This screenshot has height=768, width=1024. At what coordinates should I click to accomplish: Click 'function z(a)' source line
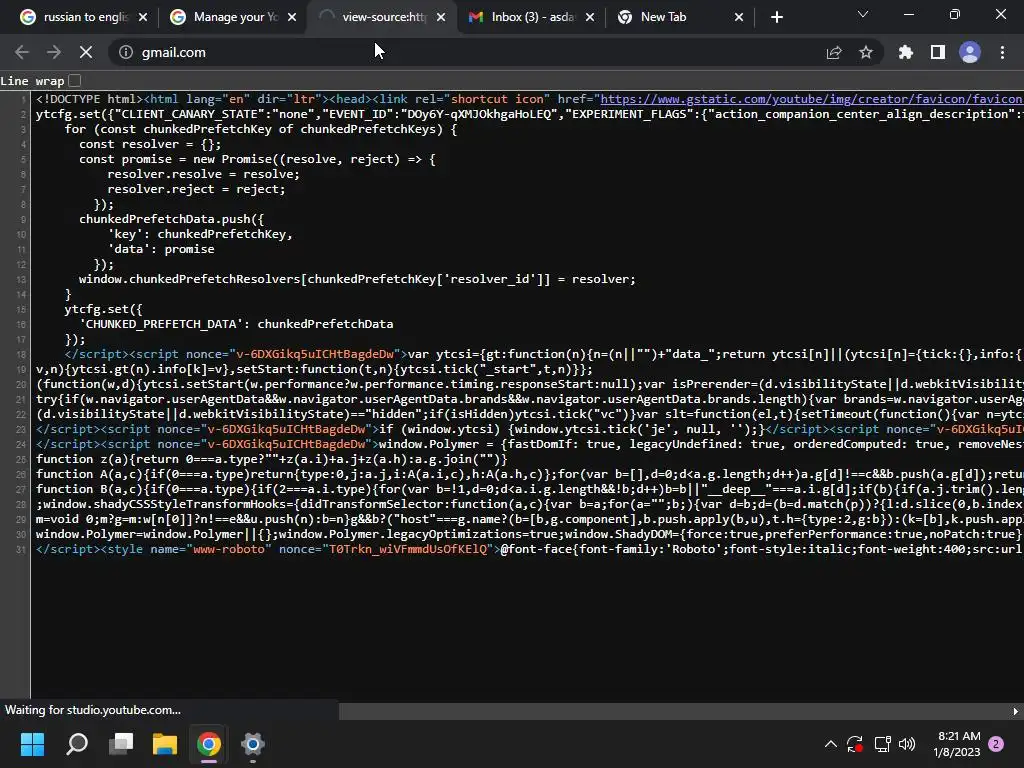tap(272, 459)
